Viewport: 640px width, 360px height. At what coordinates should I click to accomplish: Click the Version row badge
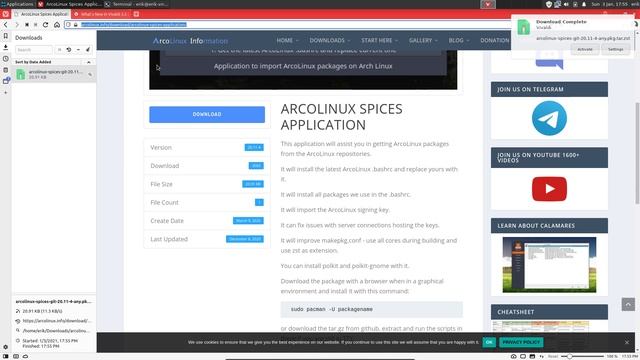click(x=254, y=147)
